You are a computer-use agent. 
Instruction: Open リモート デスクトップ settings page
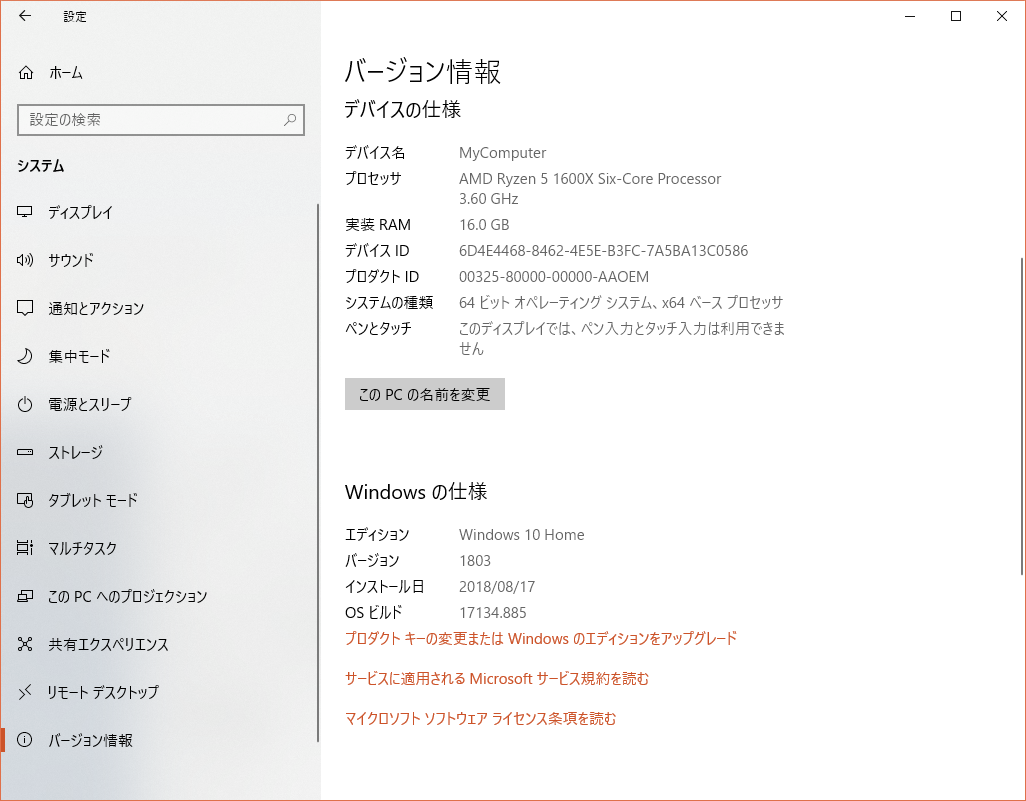pyautogui.click(x=159, y=692)
